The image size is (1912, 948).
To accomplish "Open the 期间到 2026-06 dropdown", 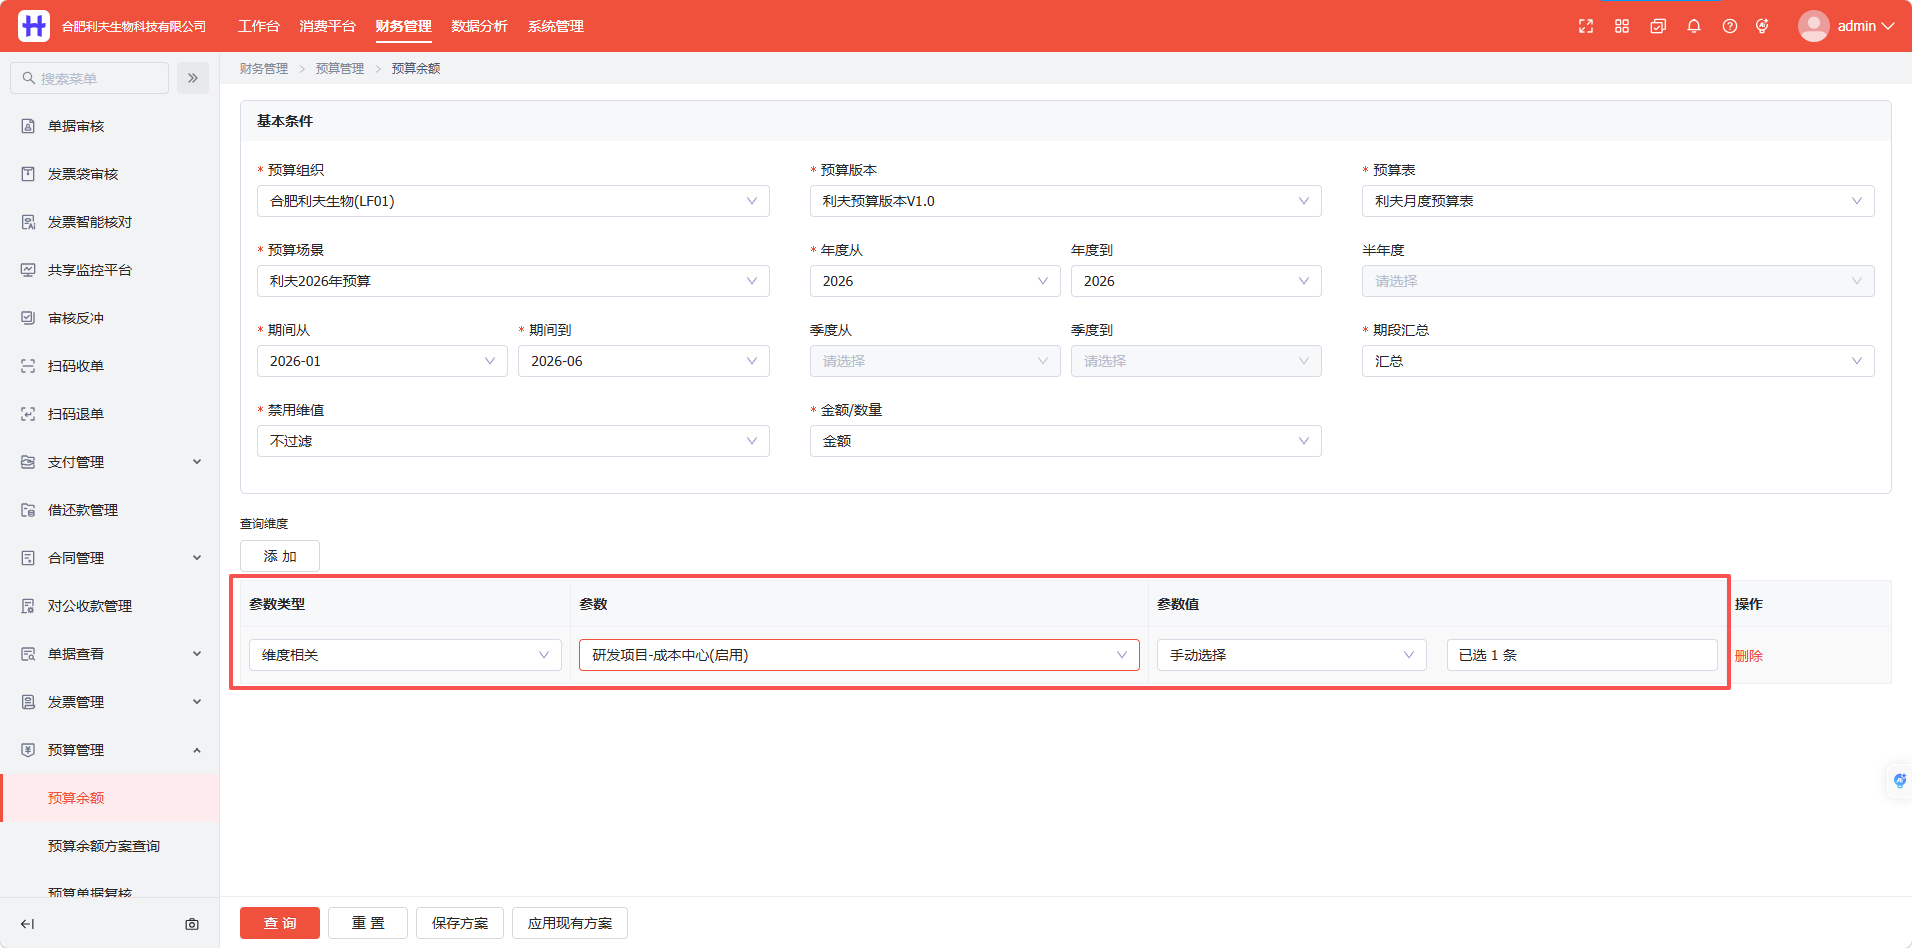I will [644, 361].
